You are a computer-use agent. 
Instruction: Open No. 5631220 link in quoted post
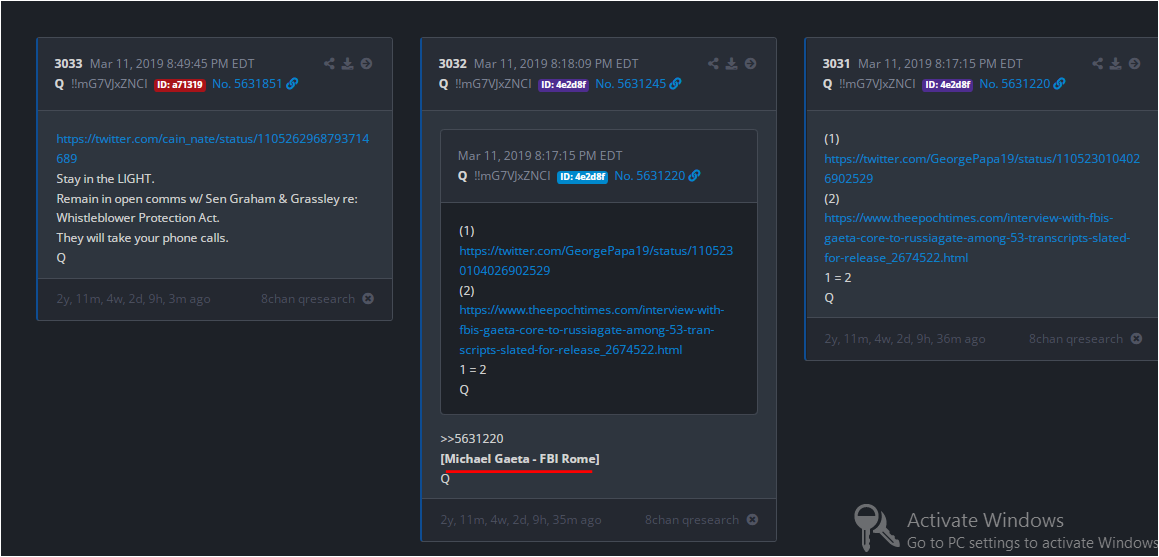(x=649, y=176)
